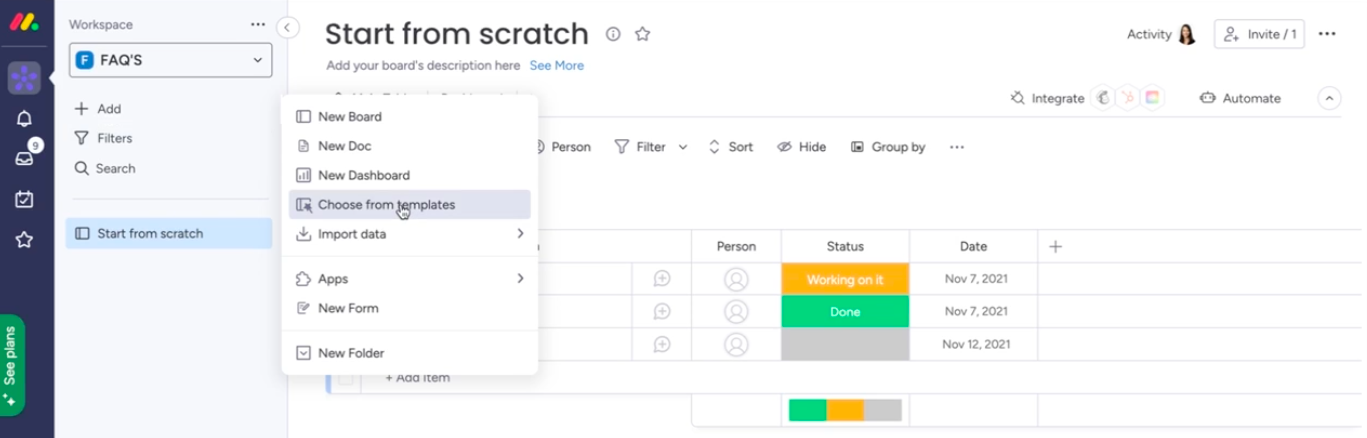Viewport: 1367px width, 438px height.
Task: Open board options three-dot menu
Action: pyautogui.click(x=1327, y=34)
